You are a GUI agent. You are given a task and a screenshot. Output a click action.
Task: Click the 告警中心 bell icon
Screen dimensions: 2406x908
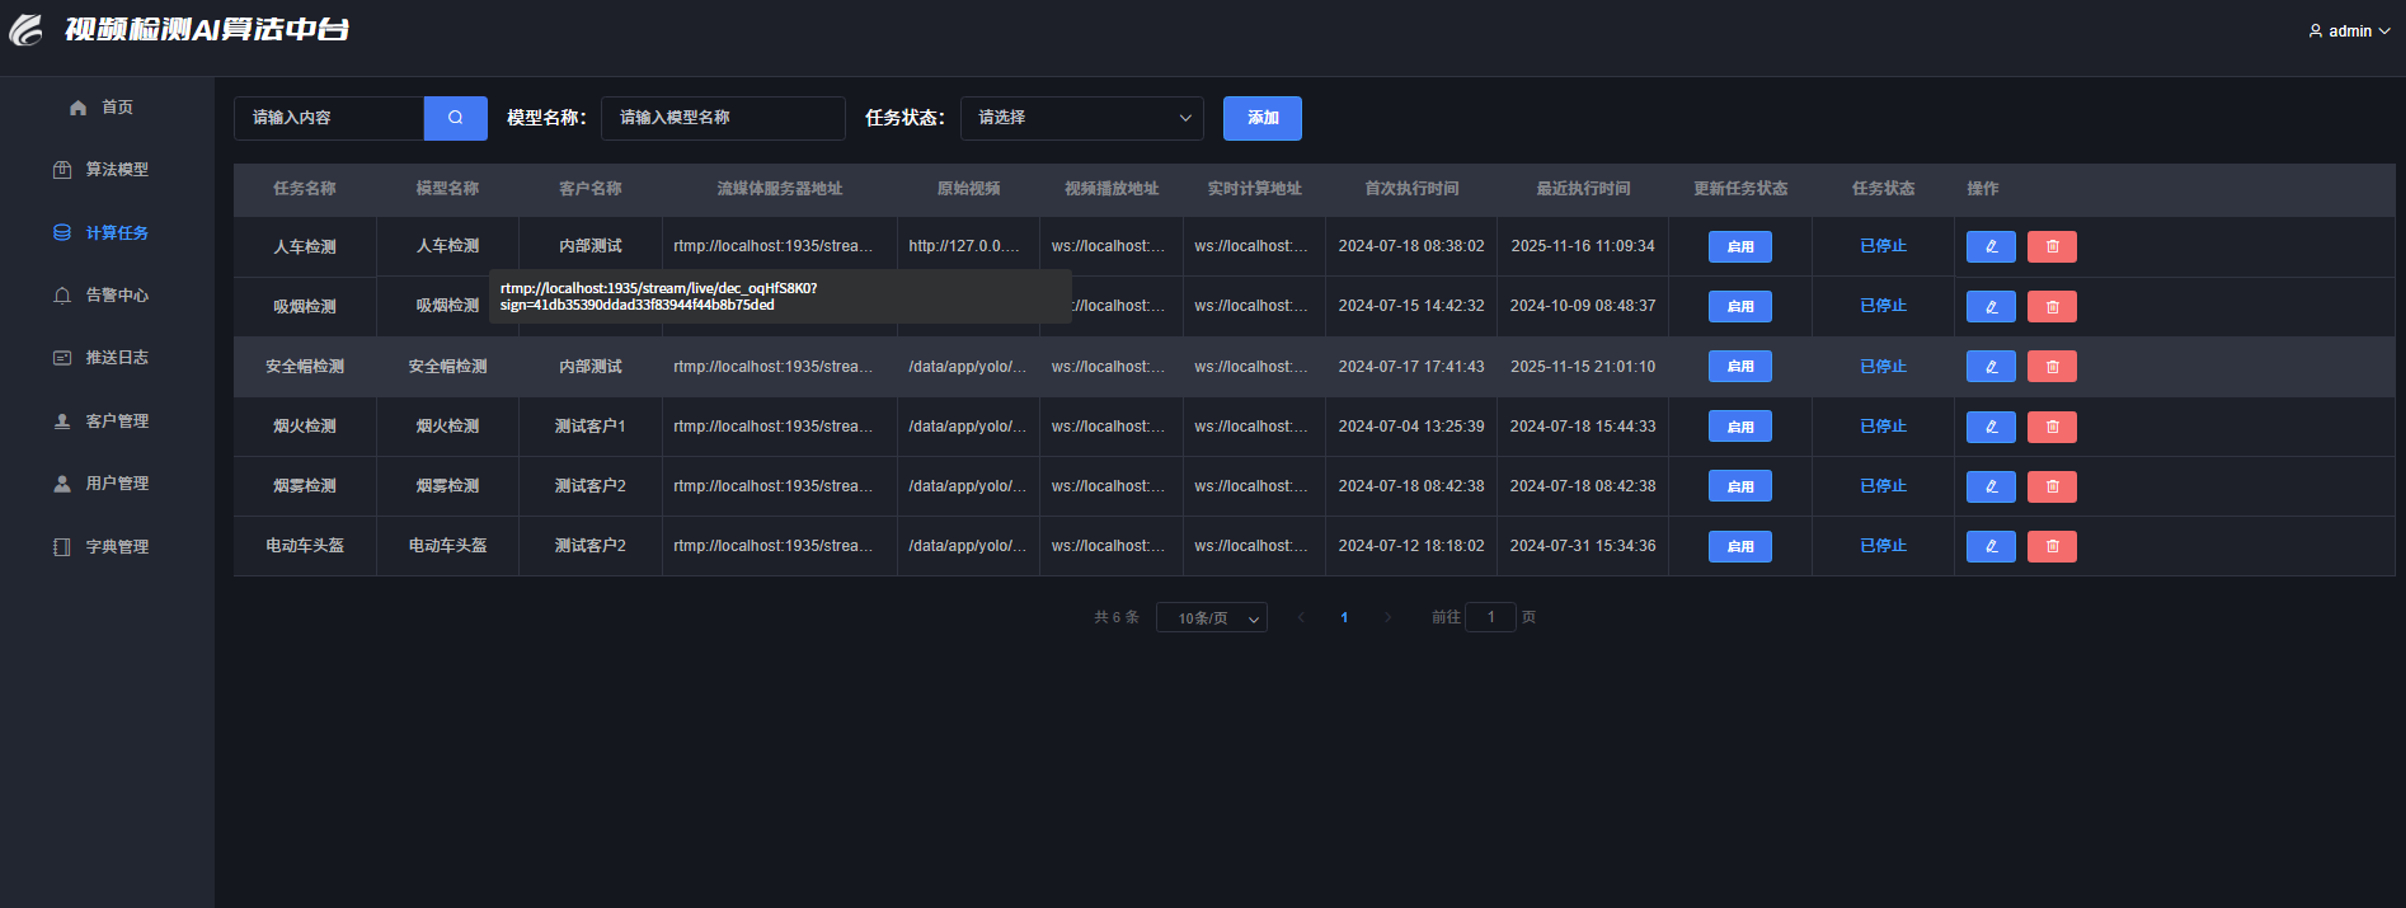[x=62, y=295]
